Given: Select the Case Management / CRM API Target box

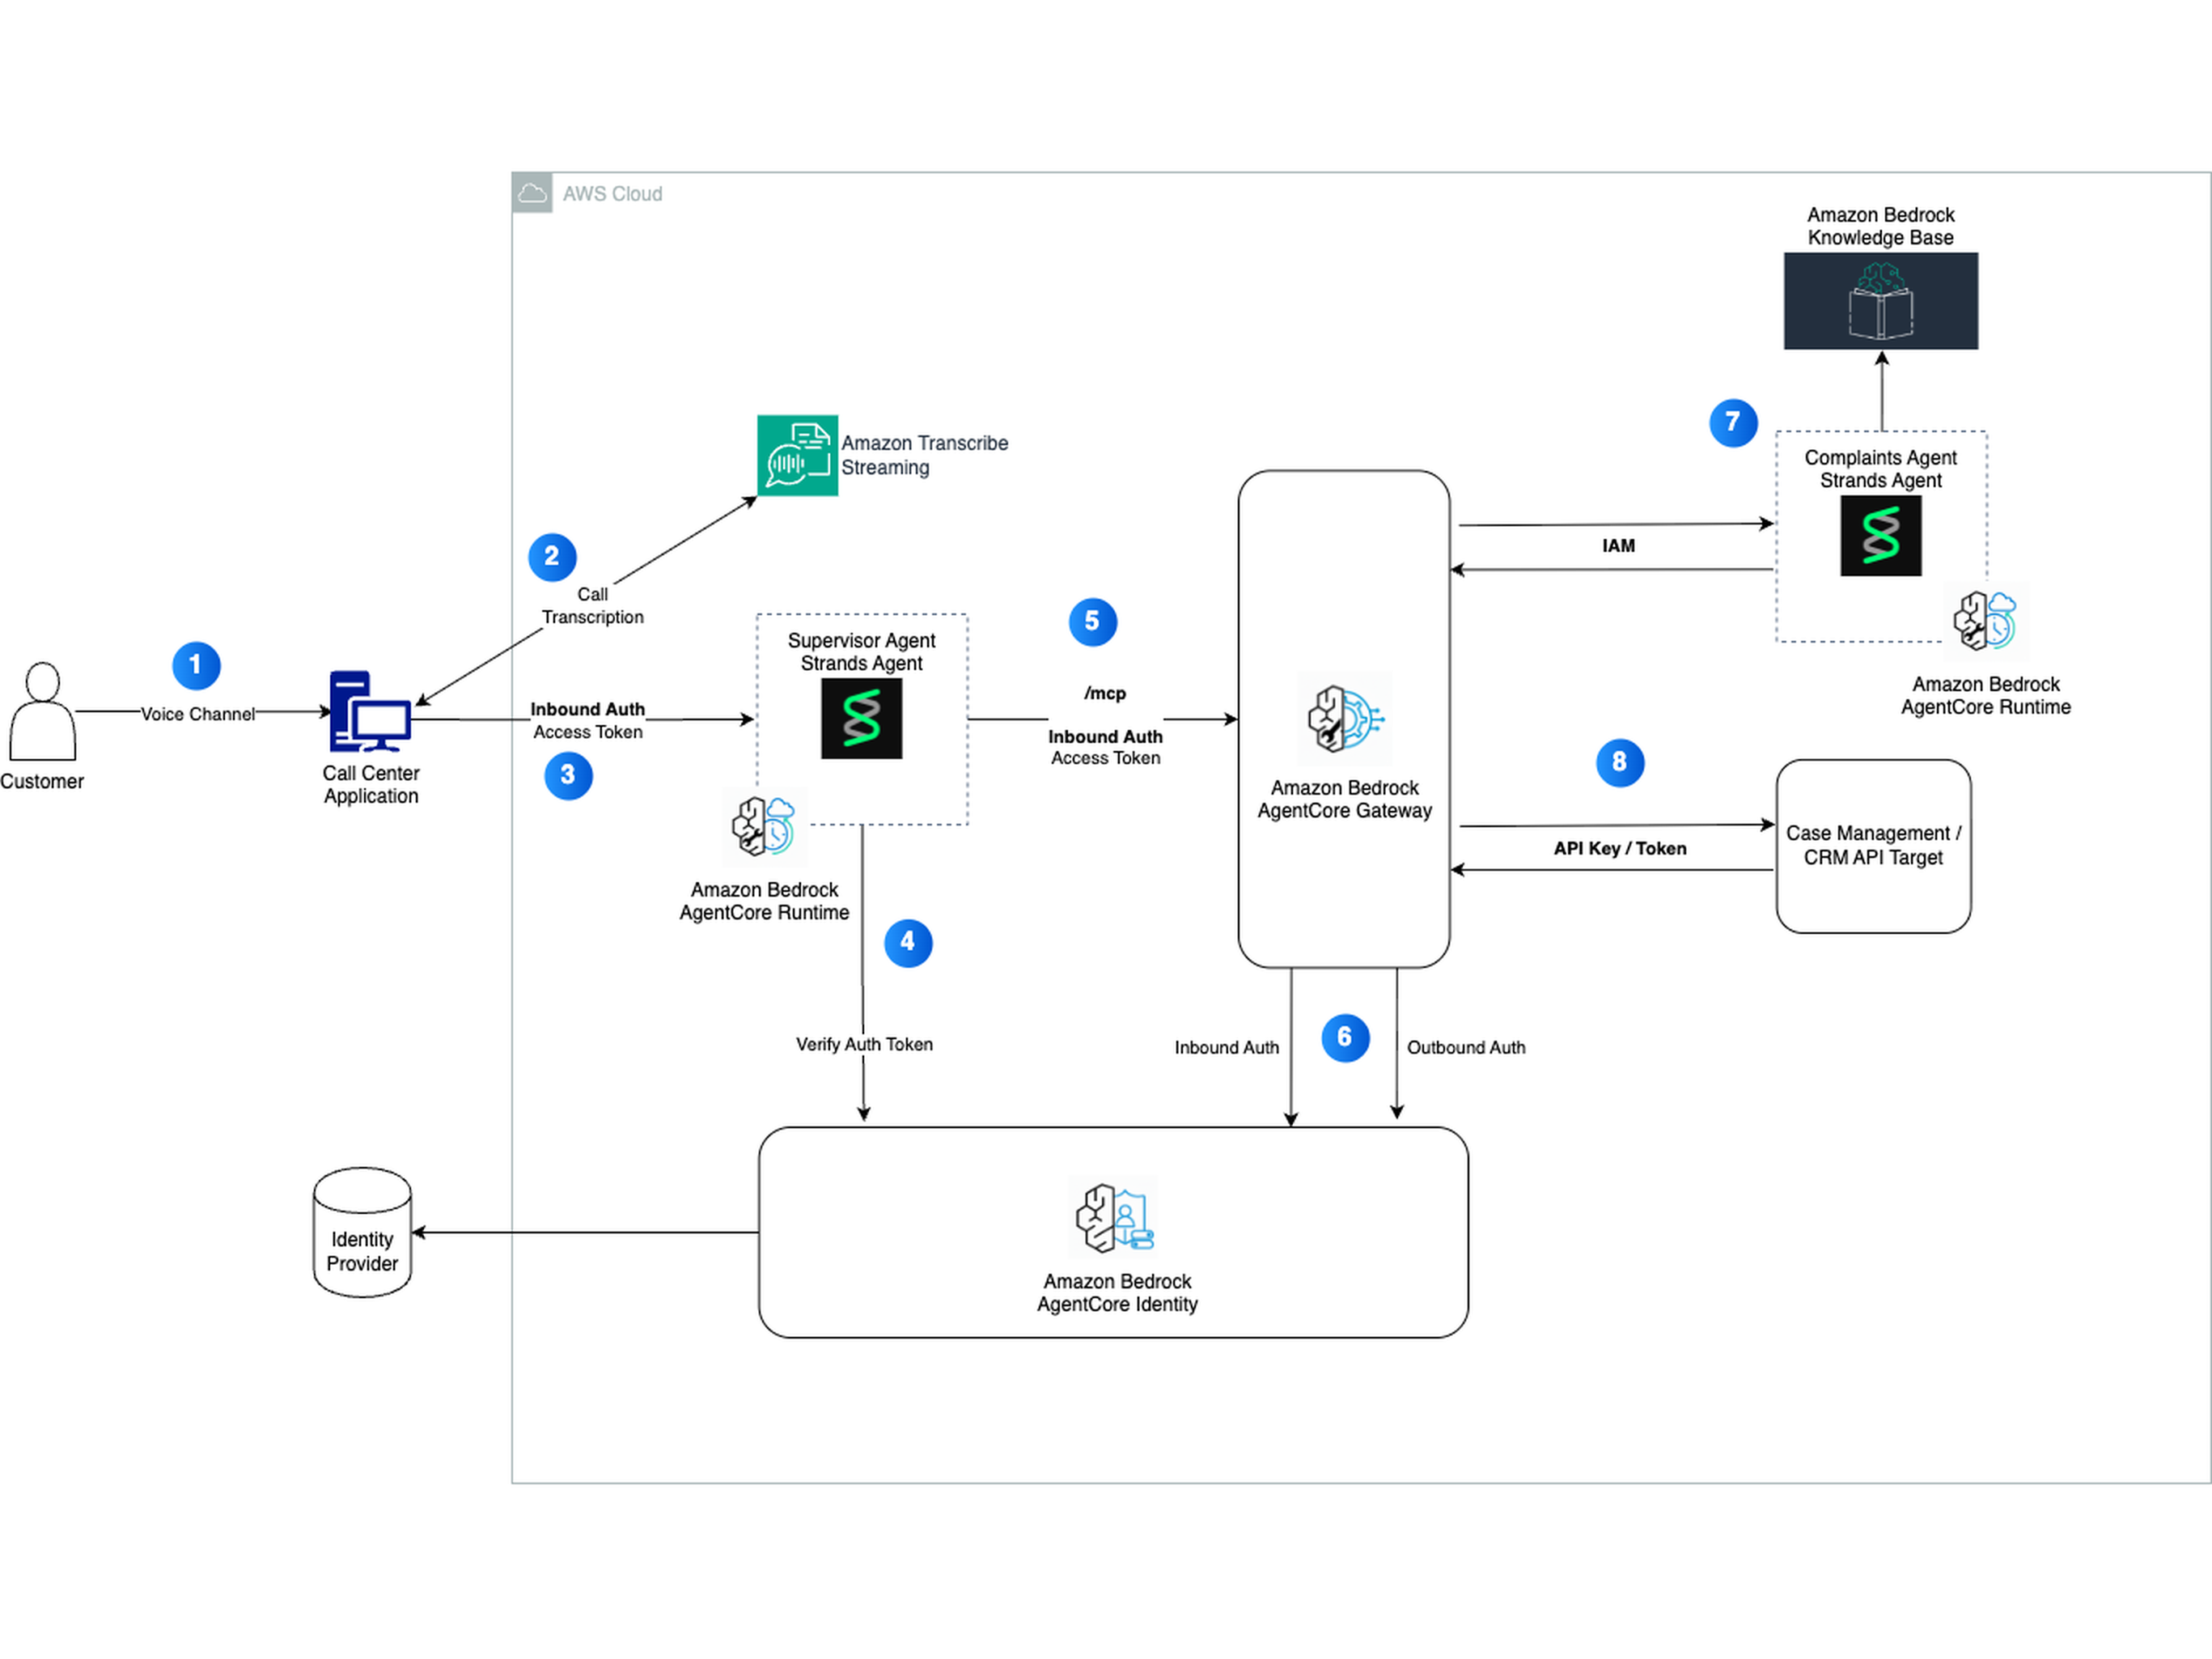Looking at the screenshot, I should click(x=1873, y=846).
